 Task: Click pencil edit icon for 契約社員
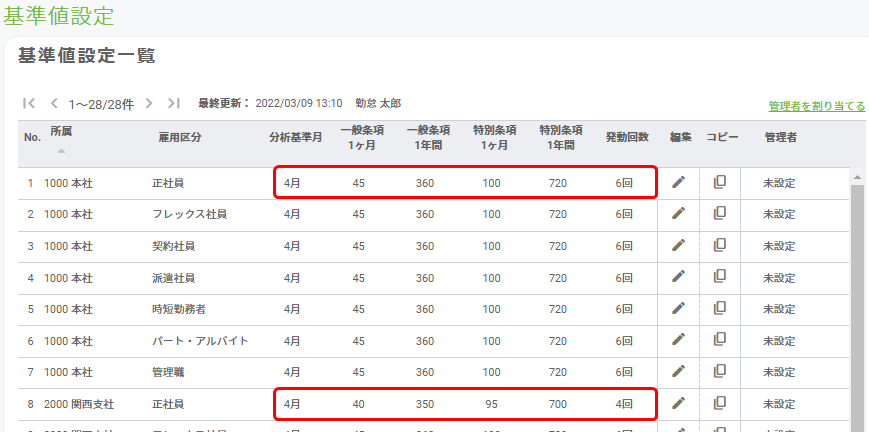[678, 245]
